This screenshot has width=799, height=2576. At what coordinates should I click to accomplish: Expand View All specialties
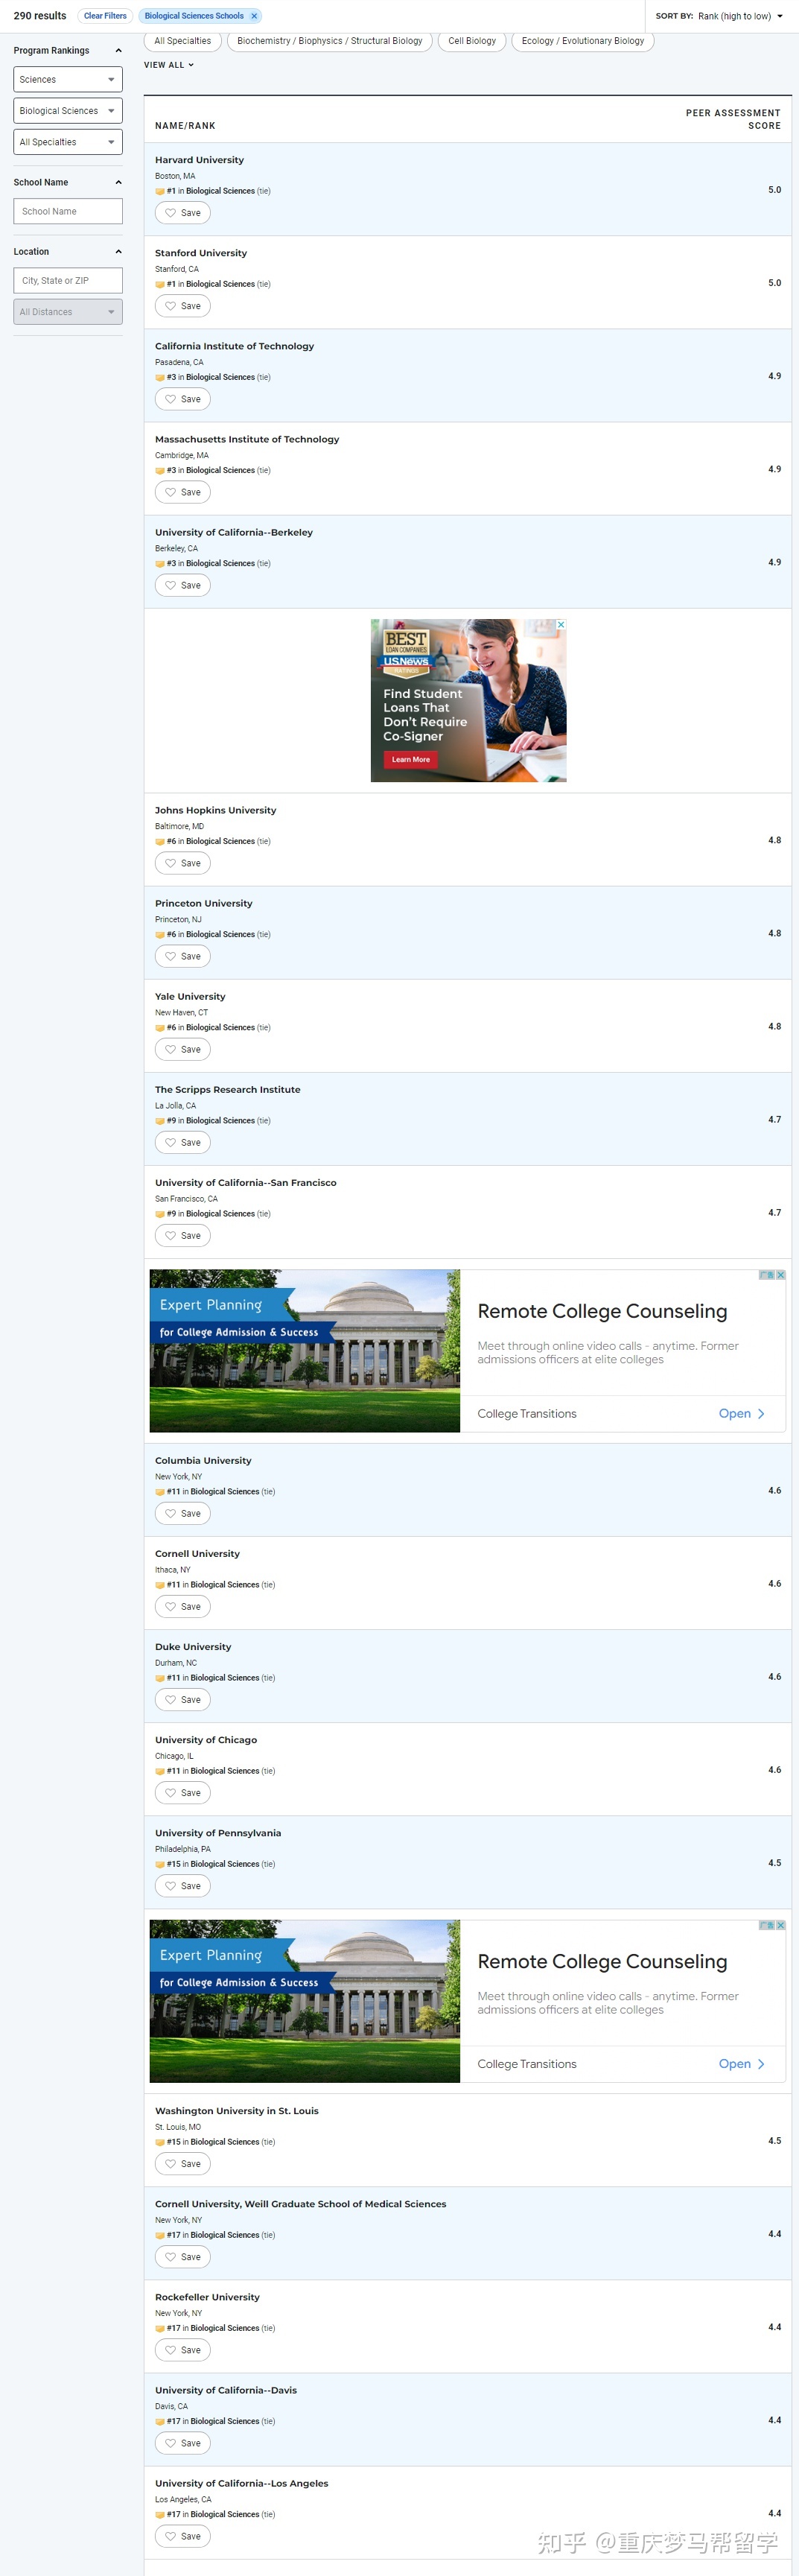[x=169, y=65]
